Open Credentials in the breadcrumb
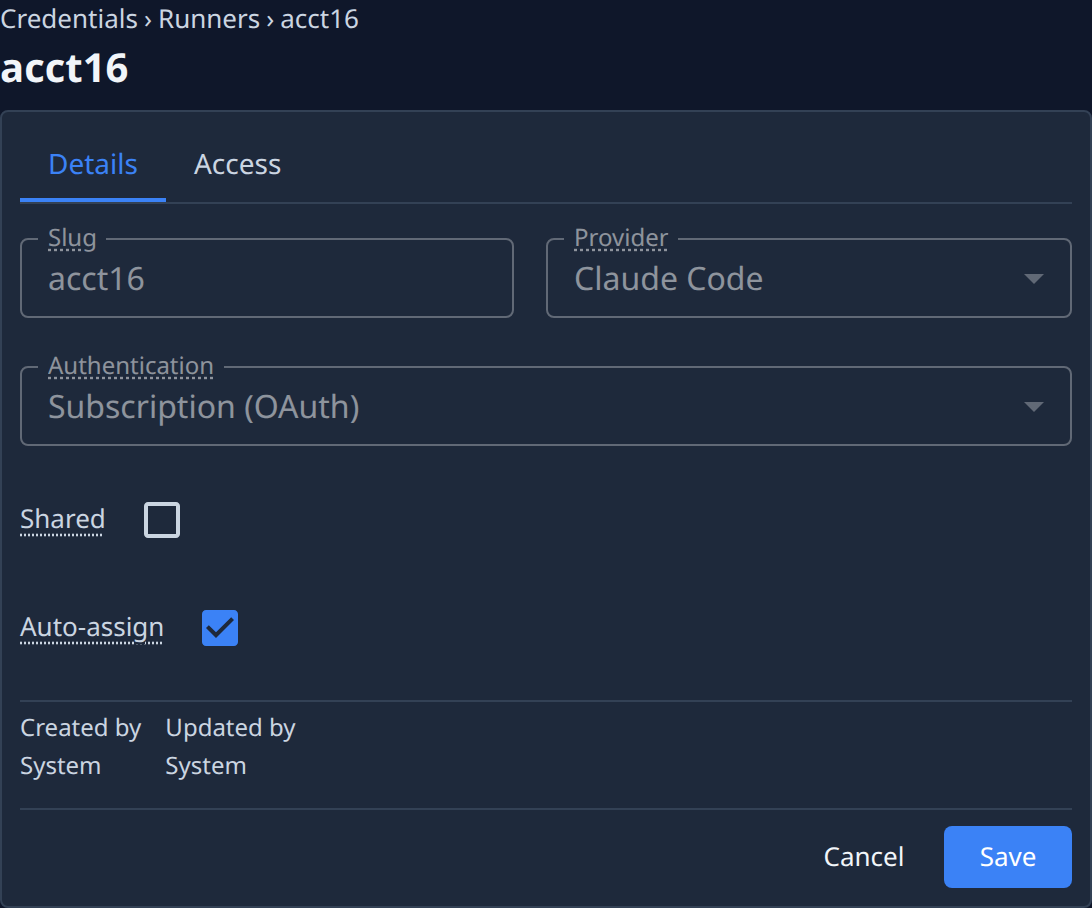This screenshot has width=1092, height=908. tap(69, 19)
